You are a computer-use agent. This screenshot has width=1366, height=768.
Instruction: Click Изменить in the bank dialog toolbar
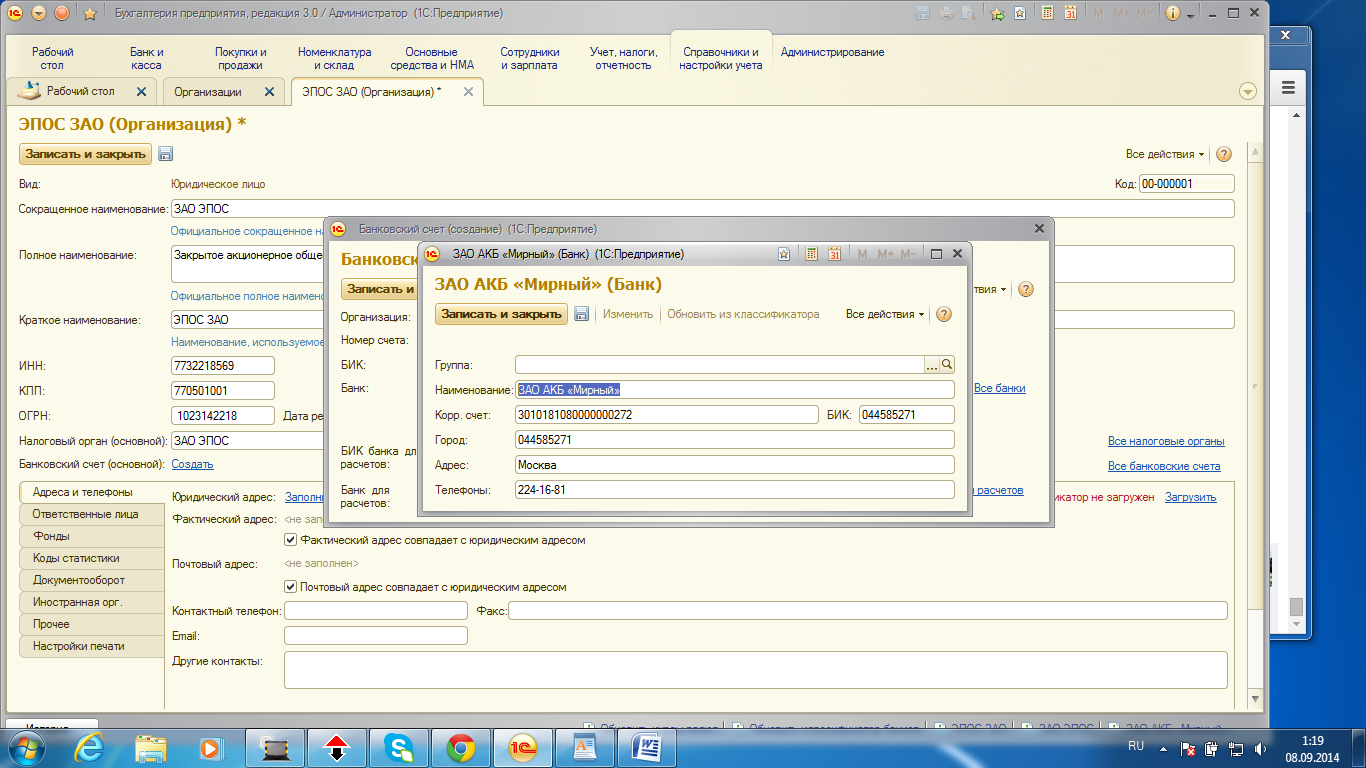(628, 314)
